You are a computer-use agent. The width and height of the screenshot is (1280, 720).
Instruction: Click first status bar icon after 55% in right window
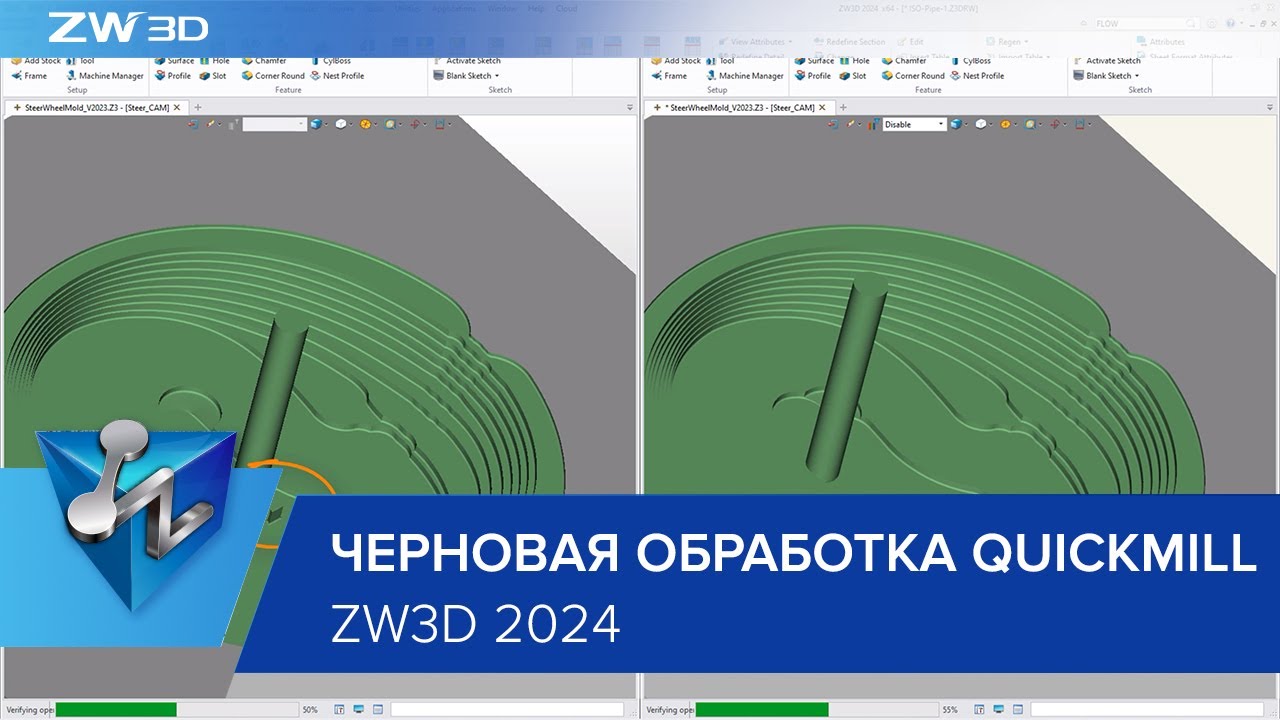click(x=979, y=709)
